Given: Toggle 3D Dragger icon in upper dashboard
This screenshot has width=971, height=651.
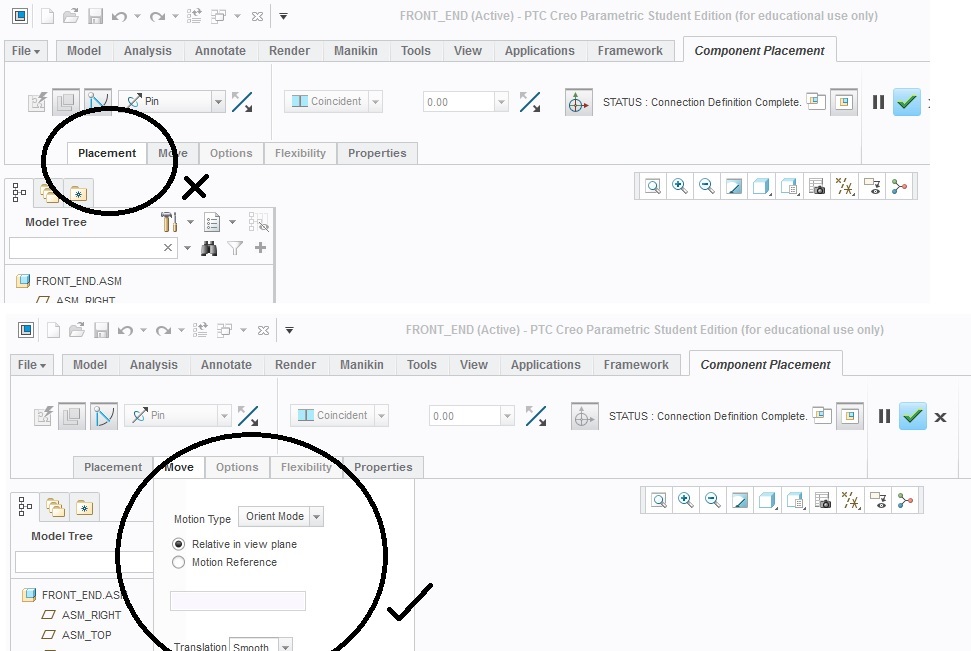Looking at the screenshot, I should point(578,103).
